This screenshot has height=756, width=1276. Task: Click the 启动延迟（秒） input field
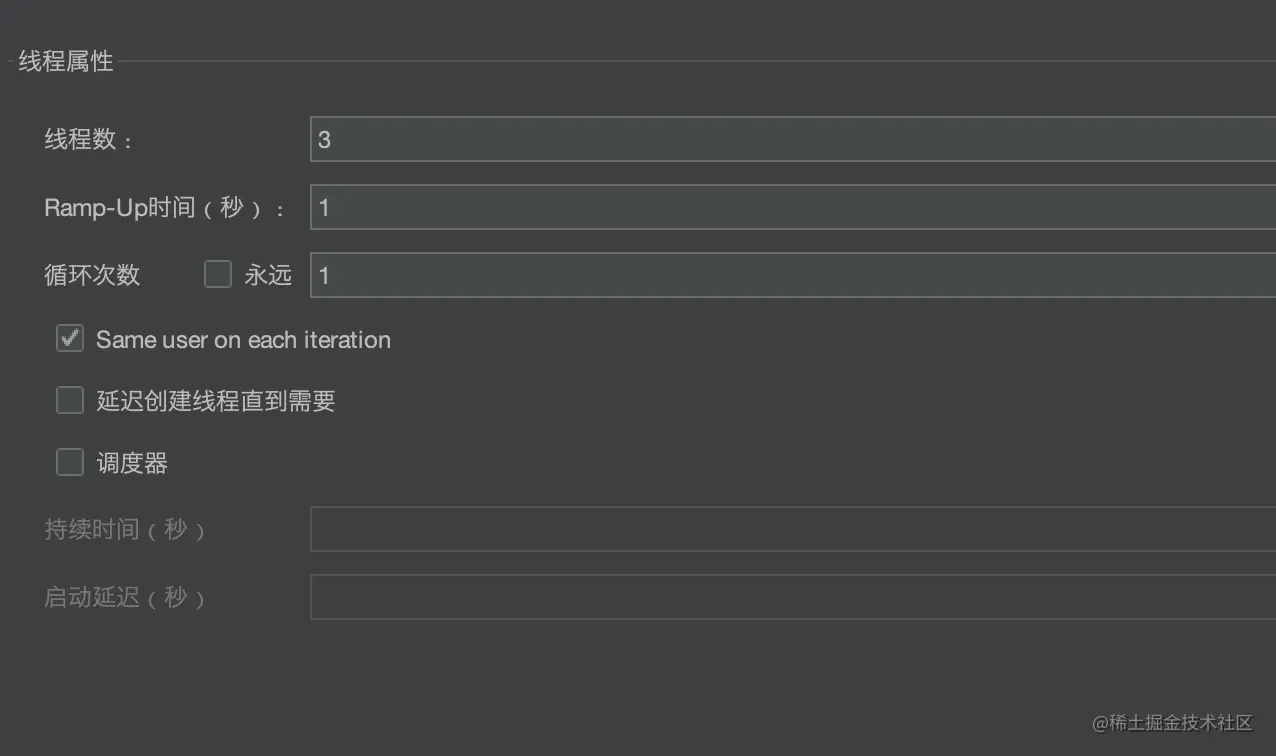click(x=792, y=597)
